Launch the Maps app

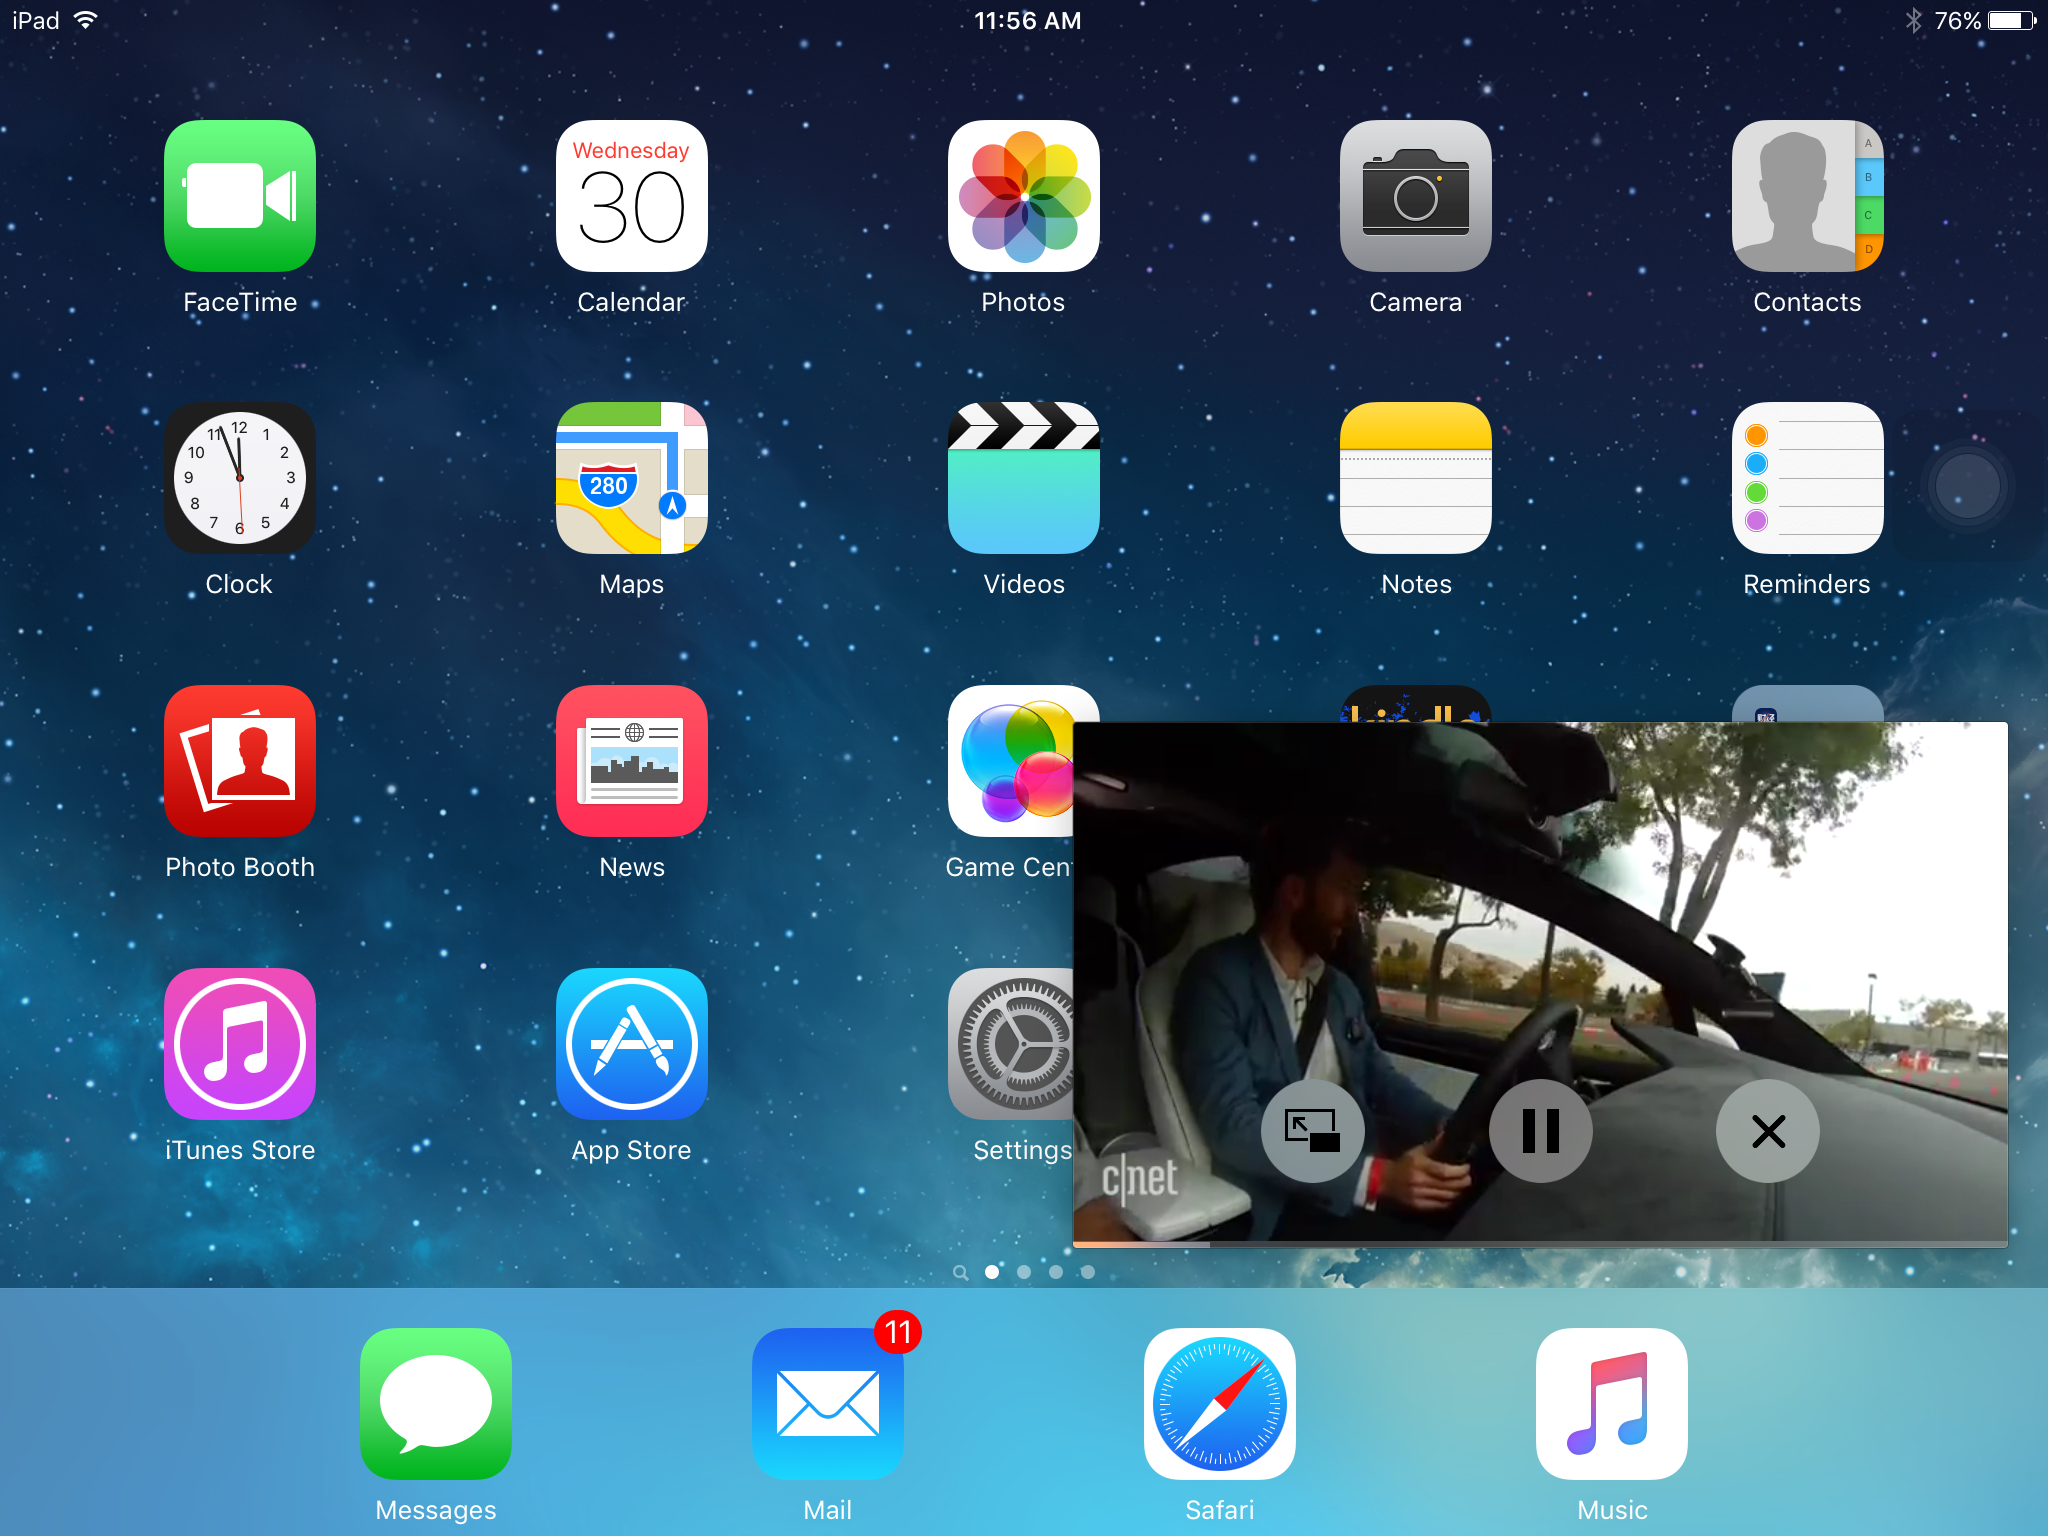[632, 478]
